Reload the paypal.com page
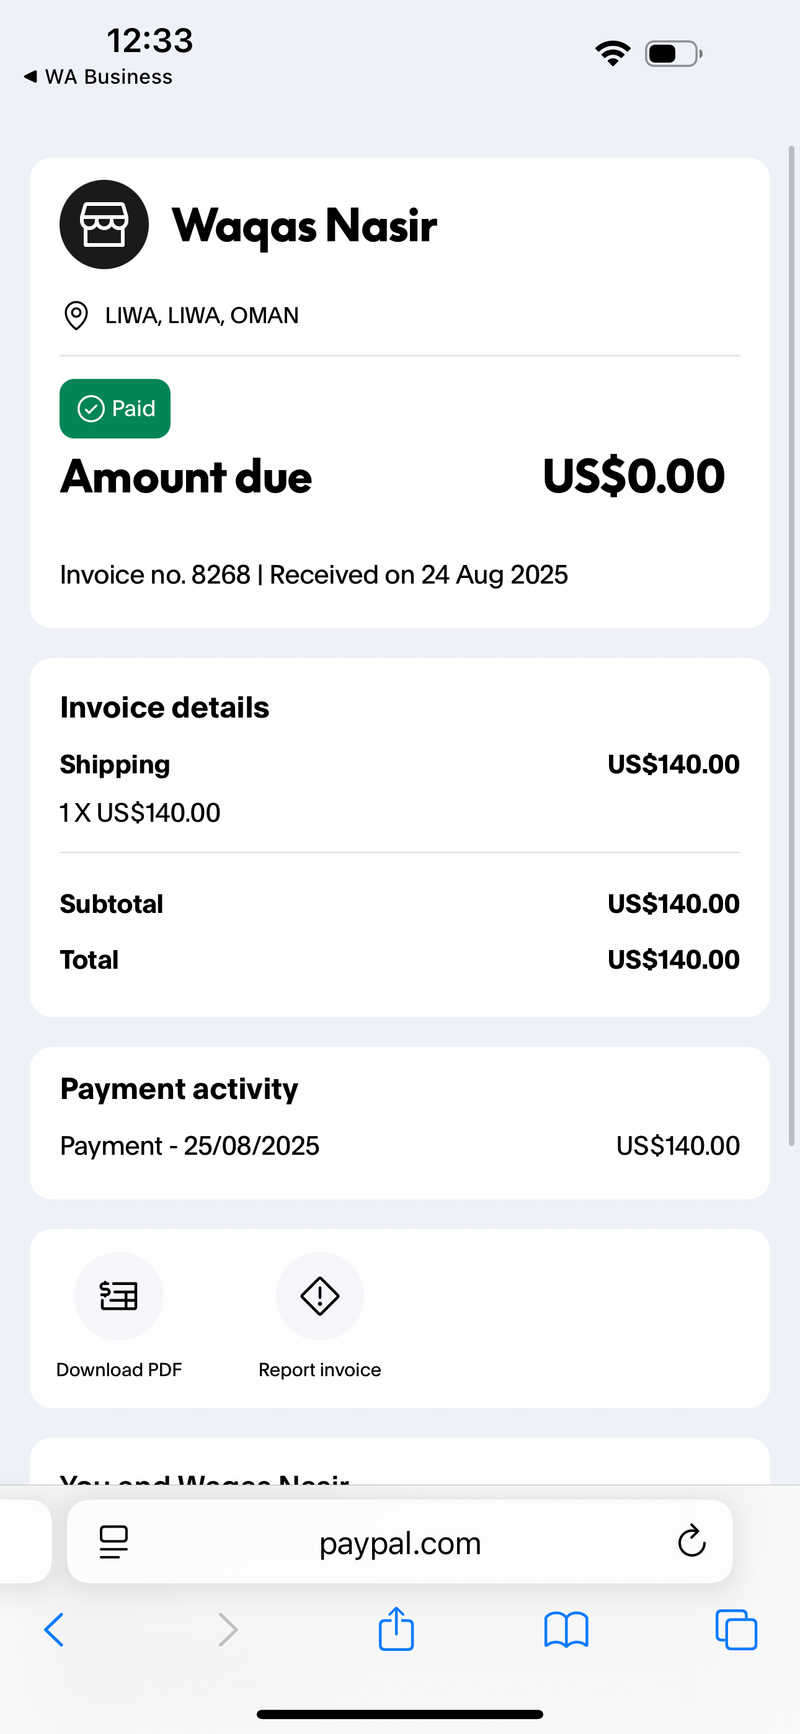This screenshot has height=1734, width=800. click(691, 1541)
